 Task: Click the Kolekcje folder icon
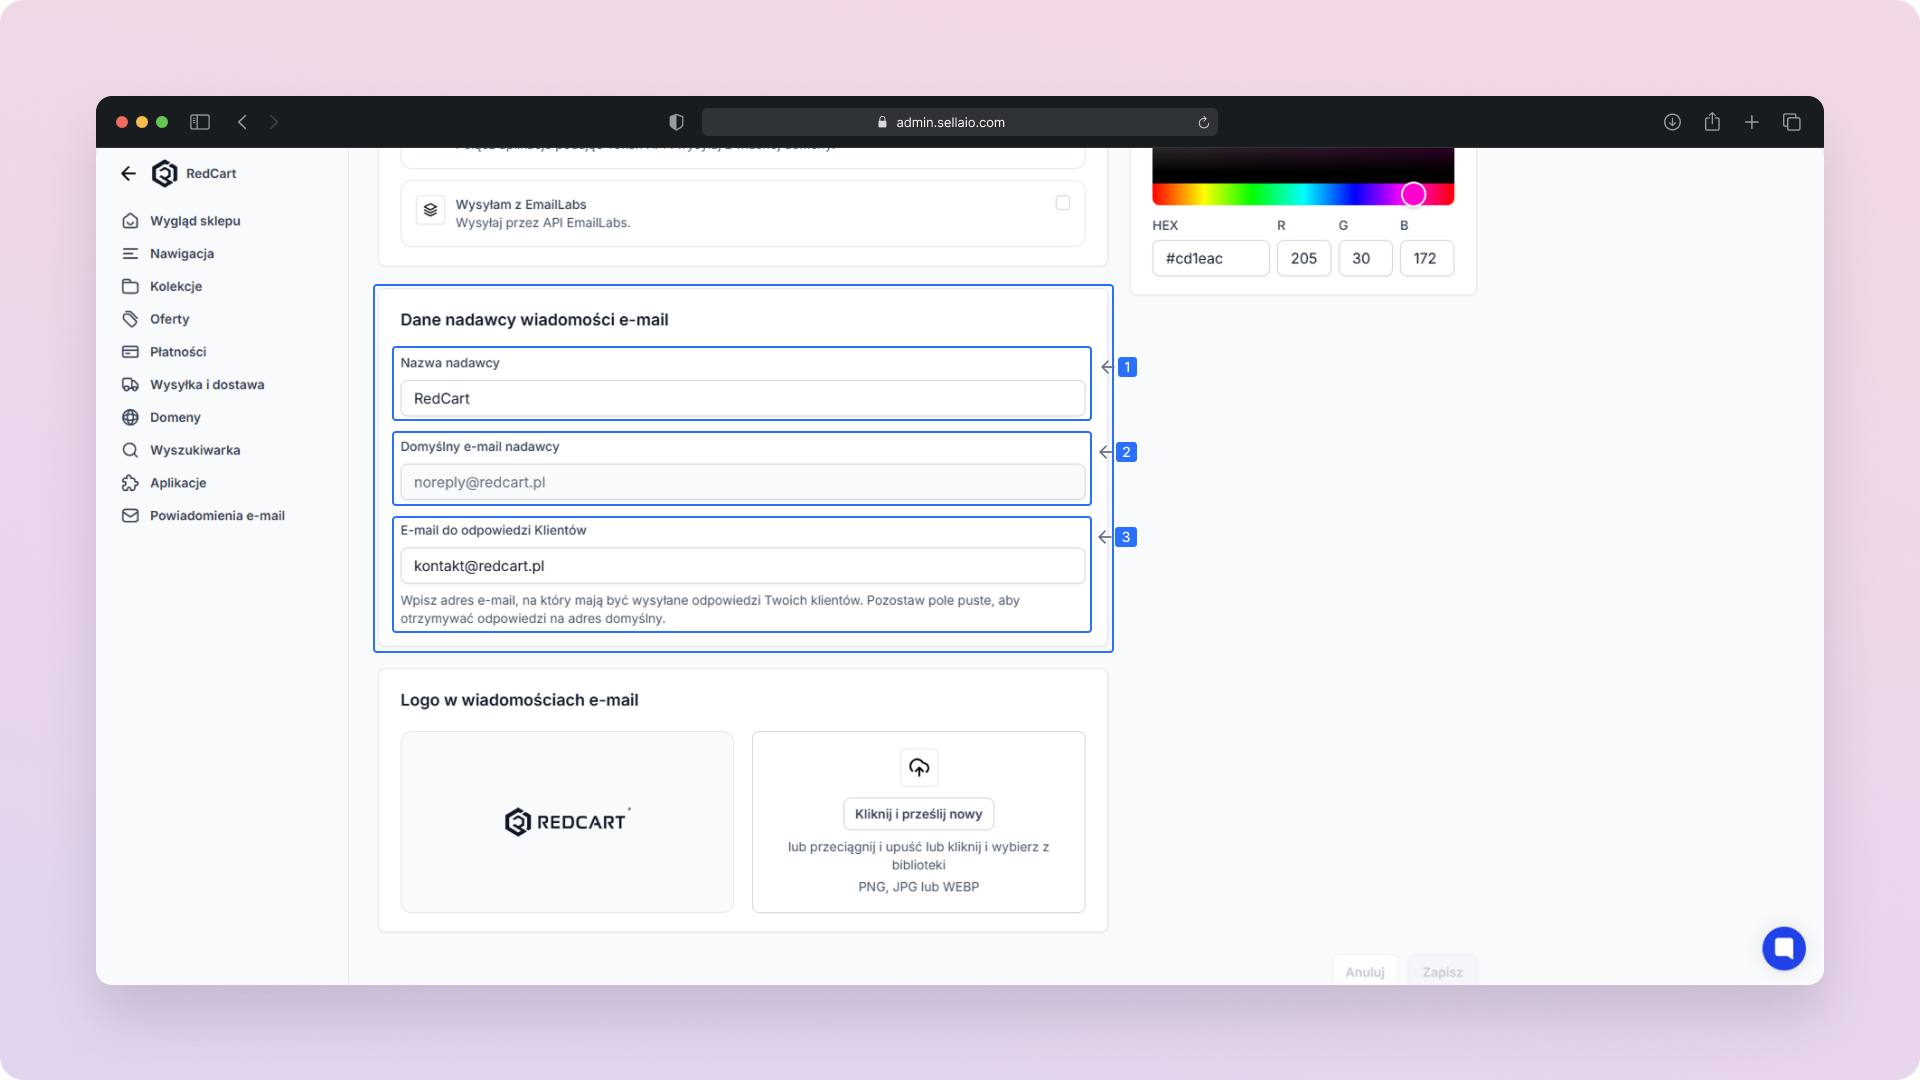130,286
